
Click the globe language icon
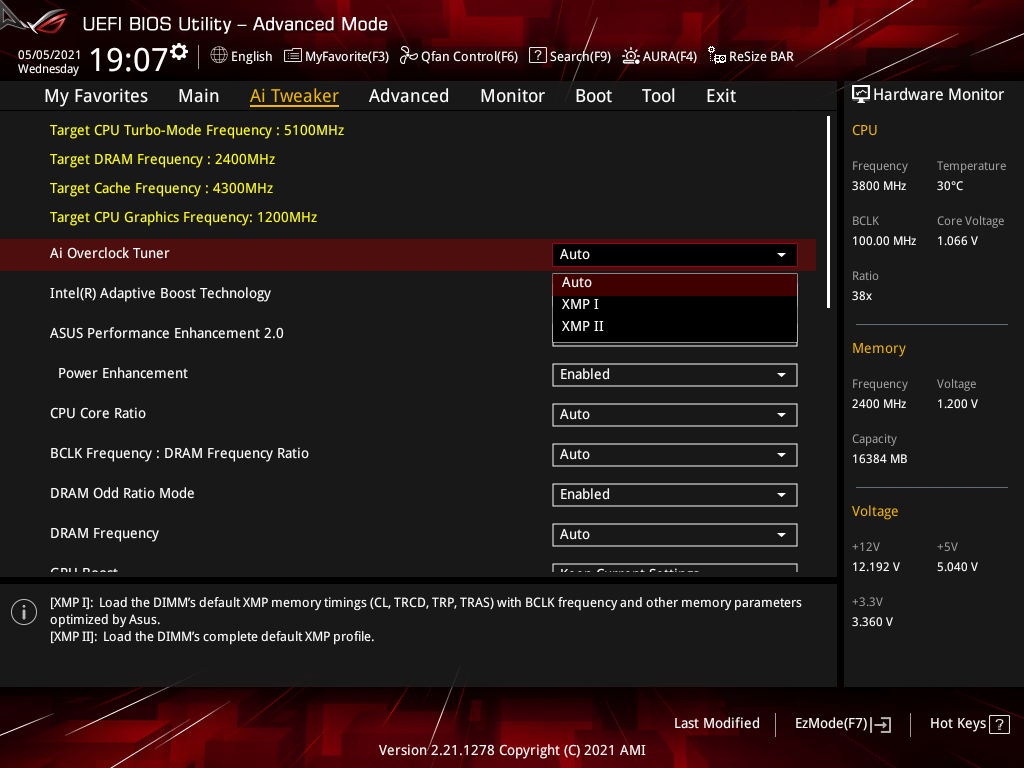(219, 56)
